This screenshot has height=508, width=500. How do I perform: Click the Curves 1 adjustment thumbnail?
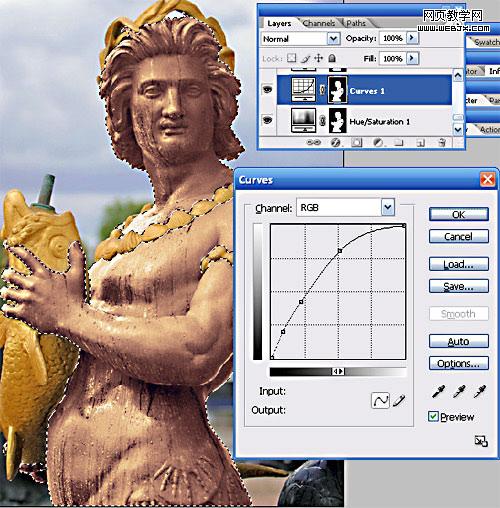(303, 89)
